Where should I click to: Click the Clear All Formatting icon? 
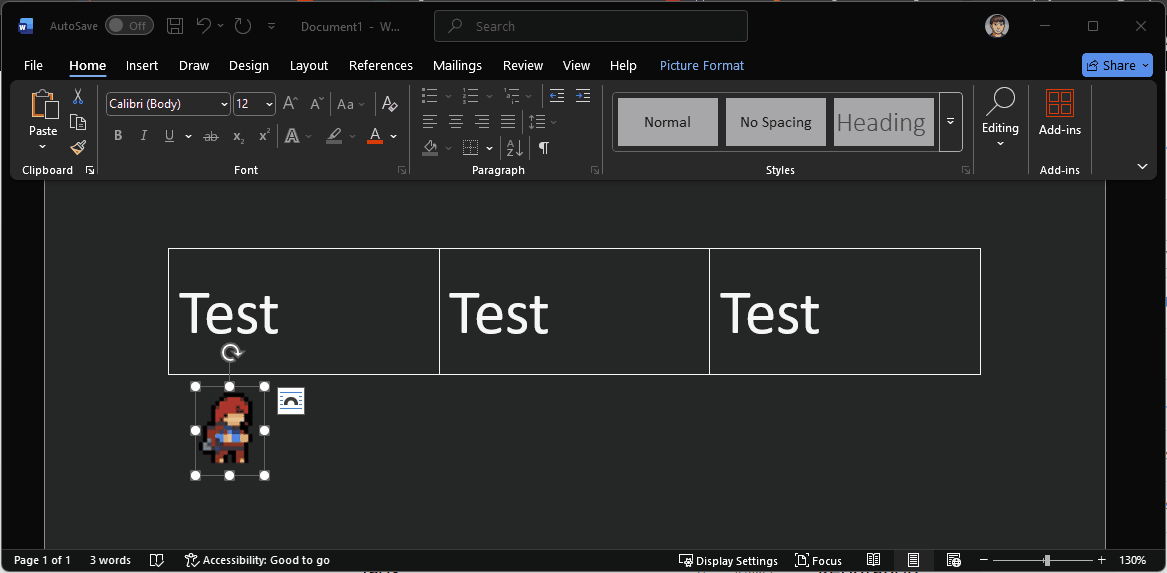tap(390, 104)
